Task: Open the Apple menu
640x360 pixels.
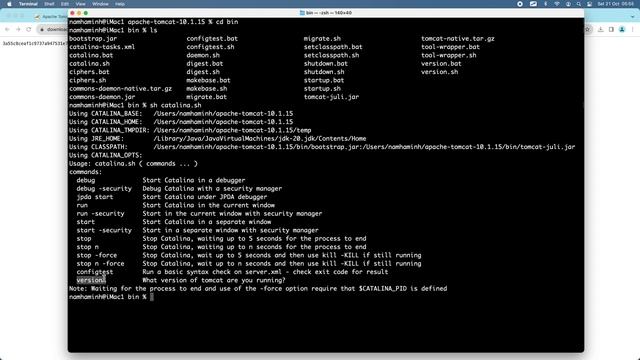Action: [x=9, y=4]
